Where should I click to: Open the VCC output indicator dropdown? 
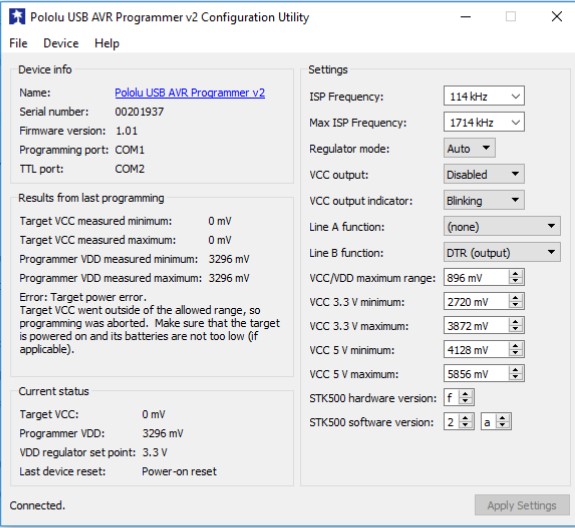(484, 201)
